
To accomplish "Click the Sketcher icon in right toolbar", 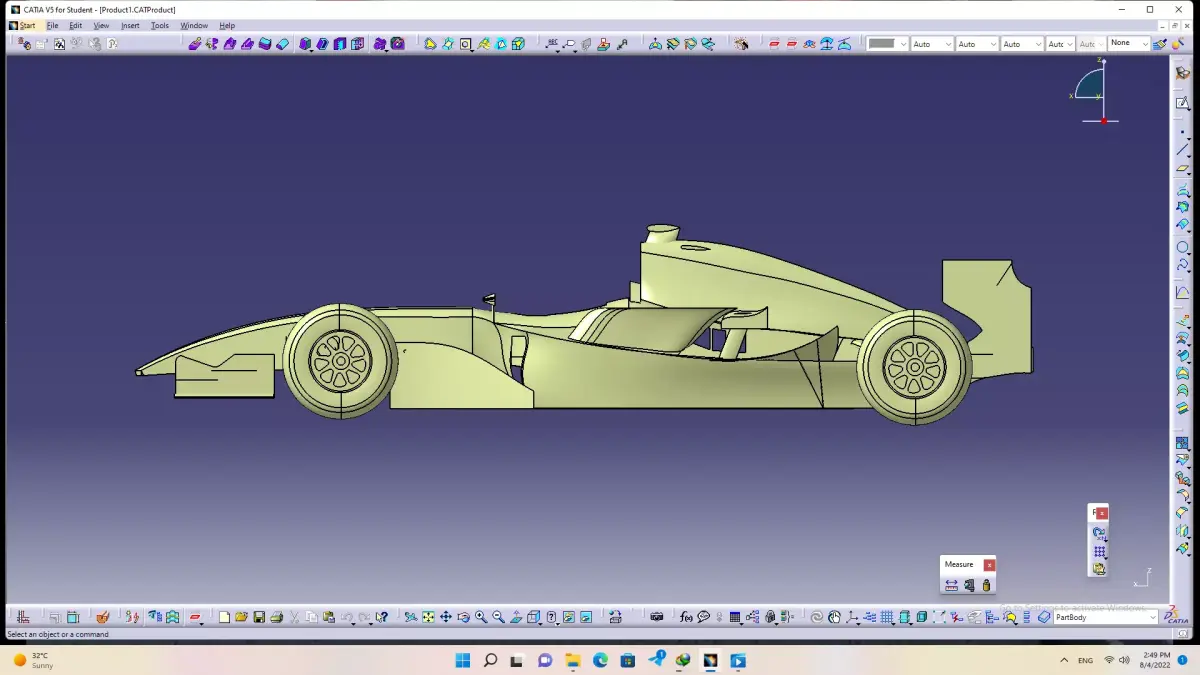I will [1183, 103].
